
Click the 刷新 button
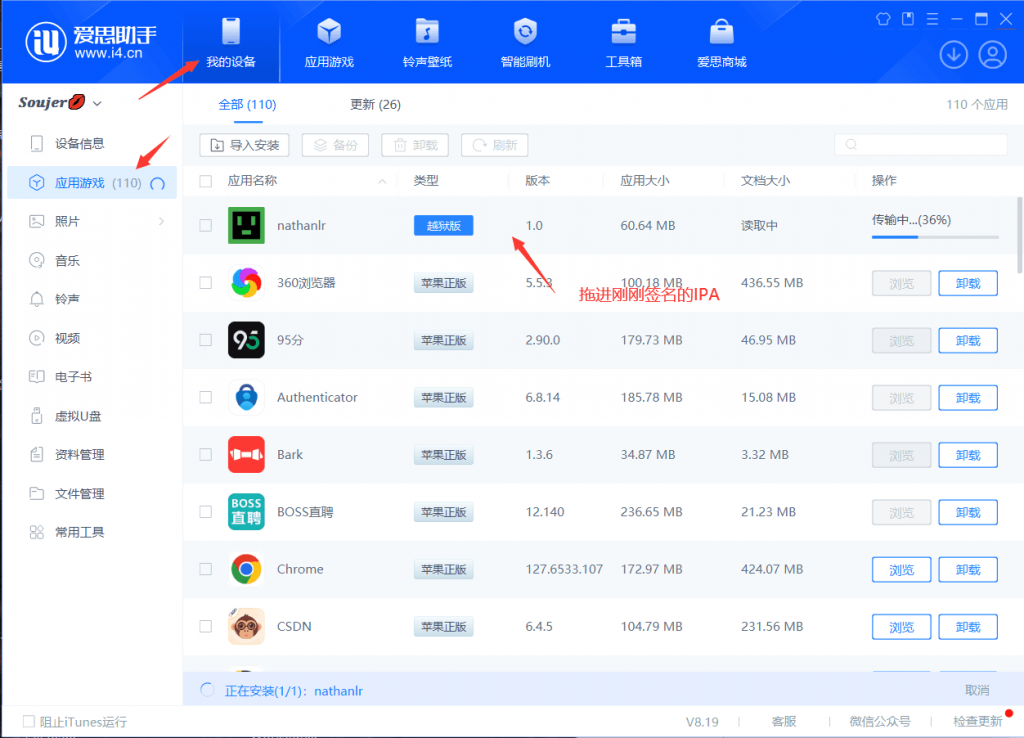coord(494,145)
